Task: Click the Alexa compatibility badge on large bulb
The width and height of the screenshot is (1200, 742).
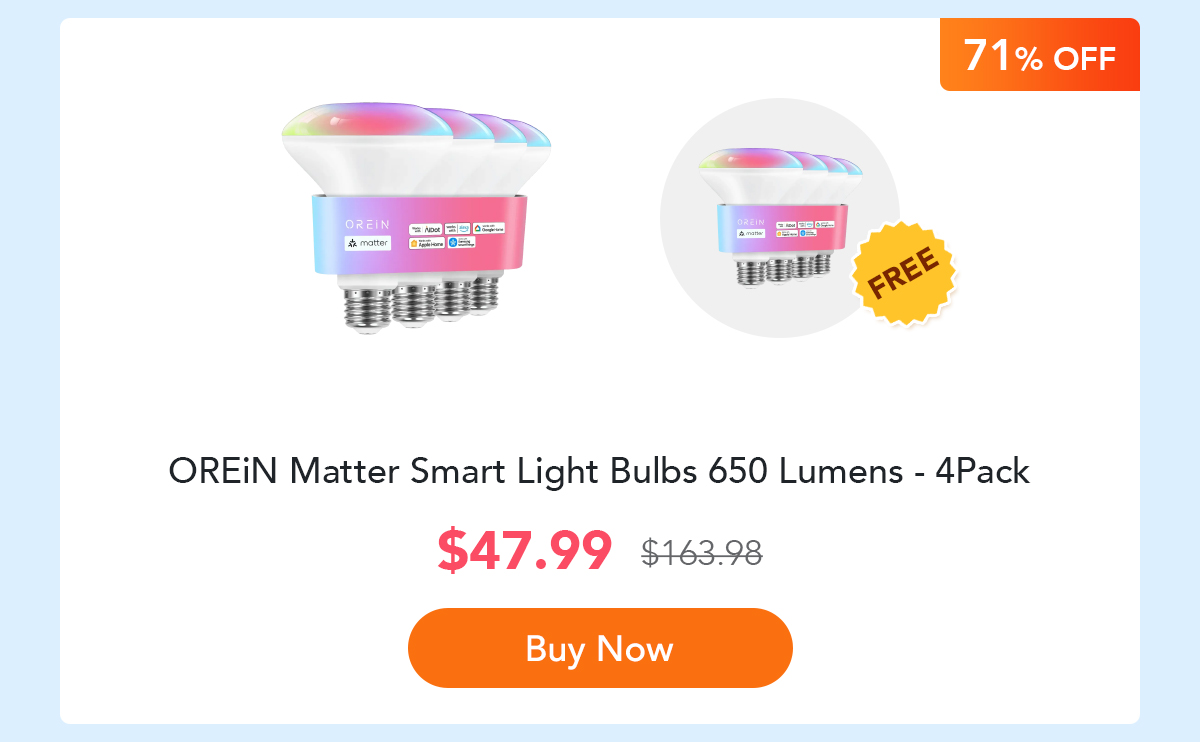Action: click(457, 228)
